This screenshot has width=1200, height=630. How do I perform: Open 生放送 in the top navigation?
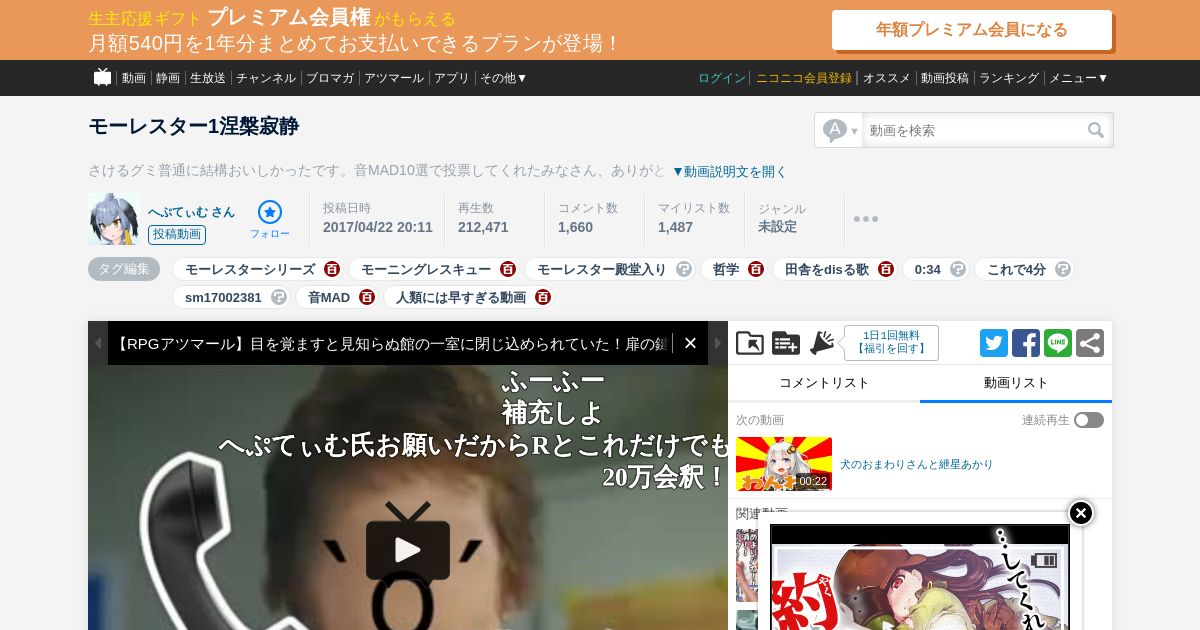click(208, 78)
